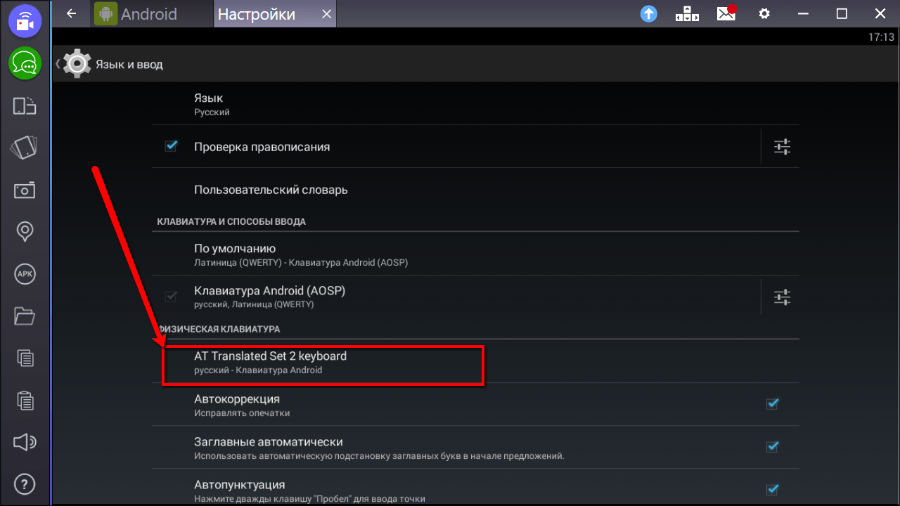This screenshot has width=900, height=506.
Task: Toggle the Клавиатура Android (AOSP) checkbox
Action: pos(171,297)
